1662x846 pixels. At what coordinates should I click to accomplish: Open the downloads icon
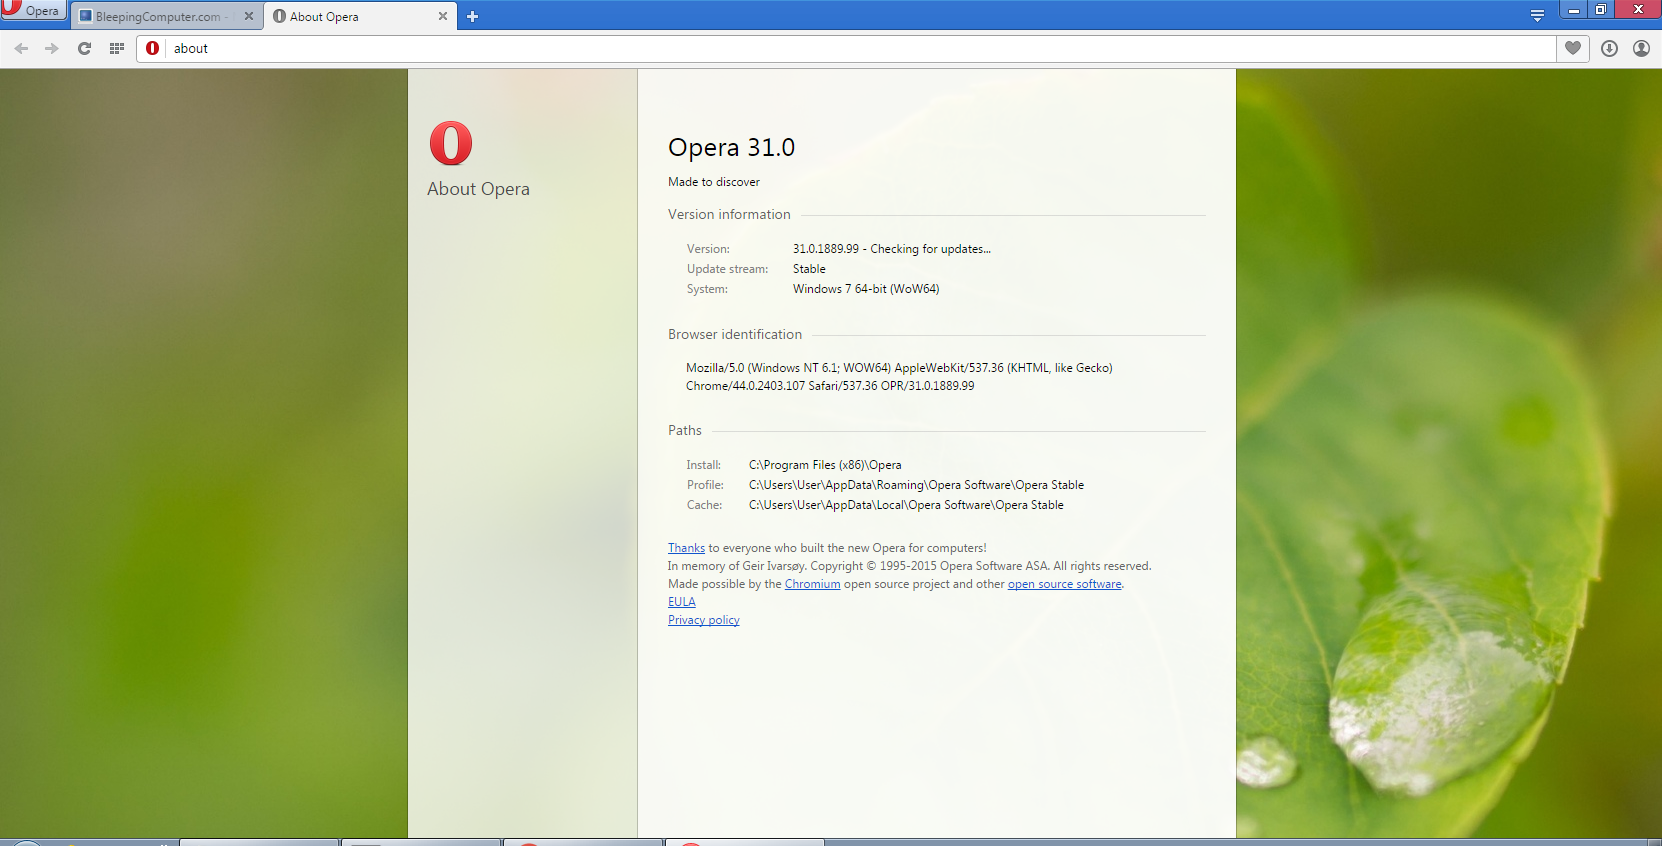(1609, 48)
